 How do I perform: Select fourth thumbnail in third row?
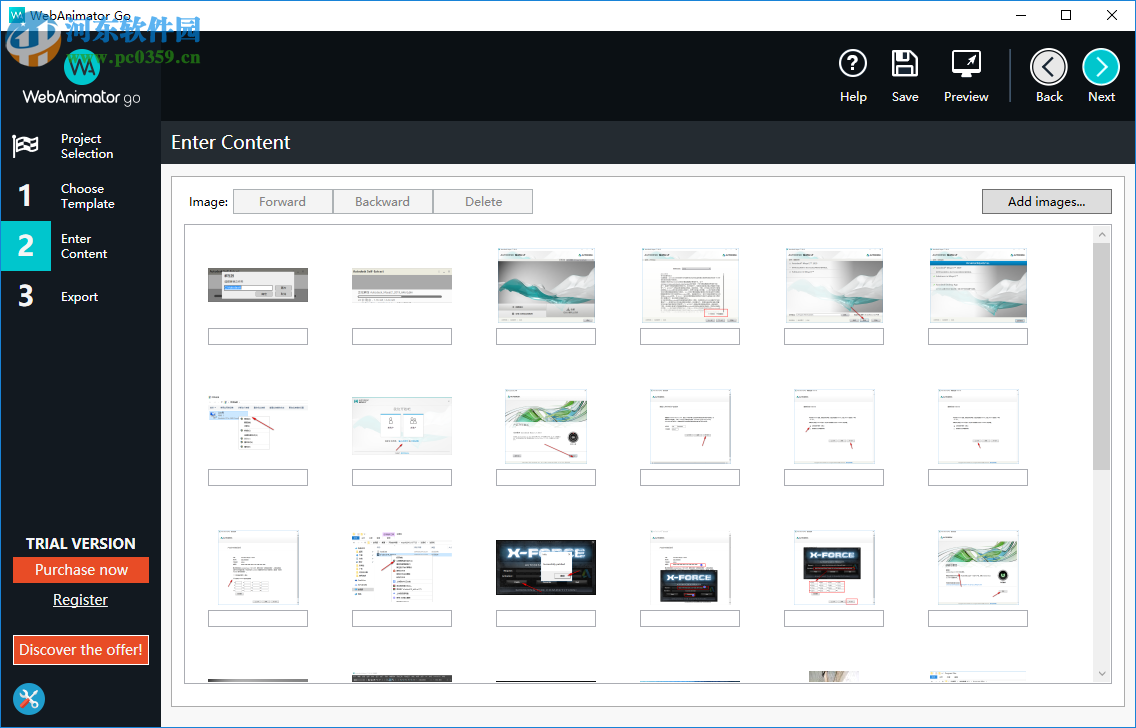click(x=690, y=566)
